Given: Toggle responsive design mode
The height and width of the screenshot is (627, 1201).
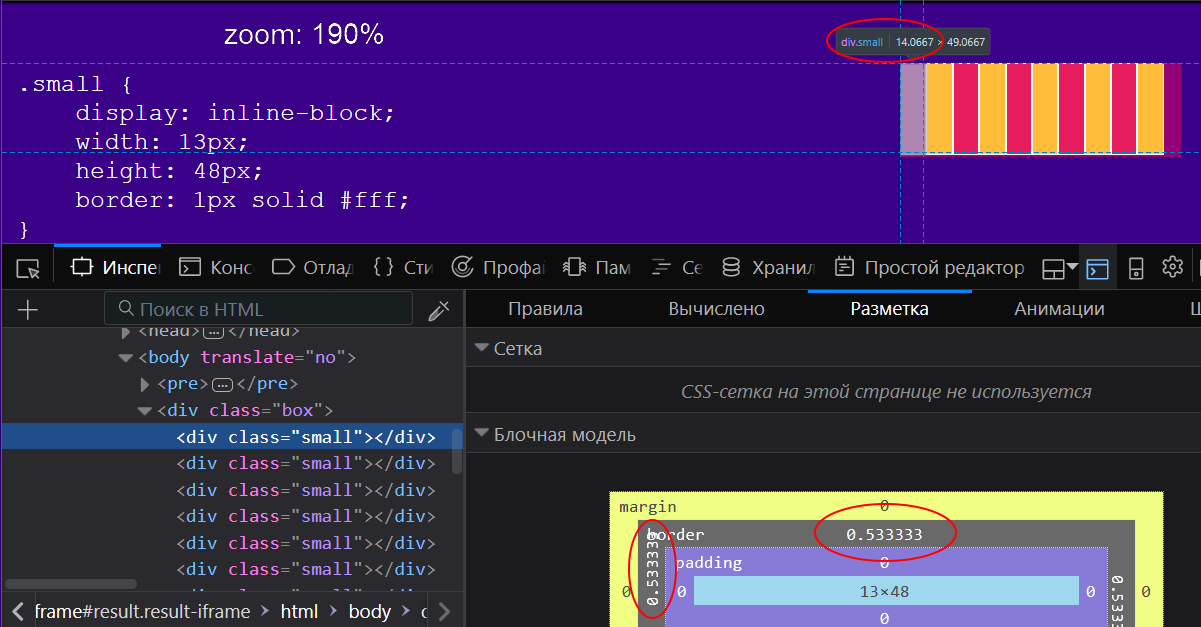Looking at the screenshot, I should coord(1136,268).
